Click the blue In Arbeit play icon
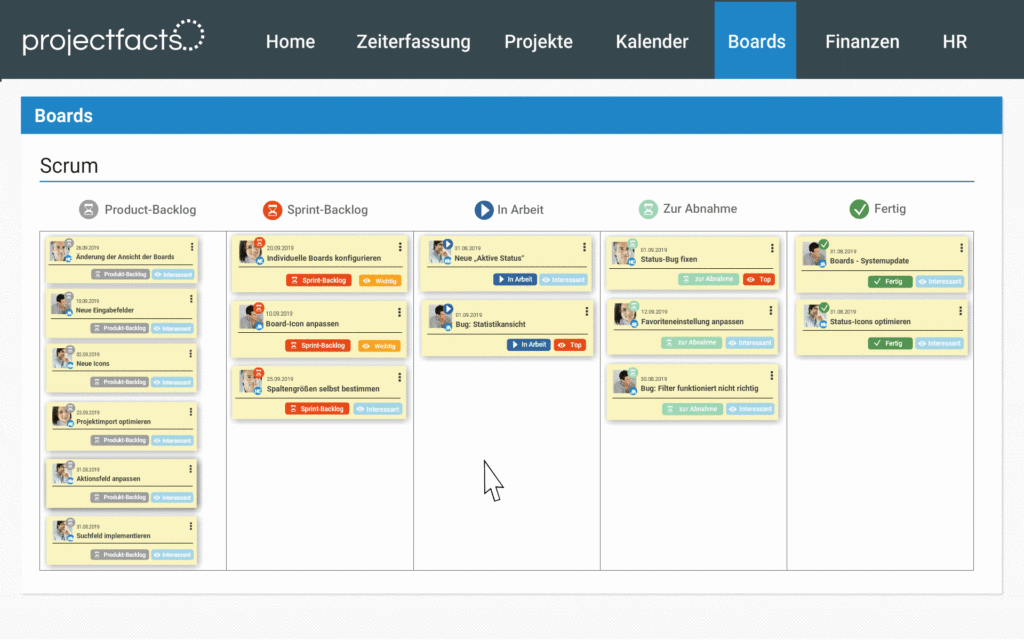This screenshot has width=1024, height=640. click(x=484, y=210)
